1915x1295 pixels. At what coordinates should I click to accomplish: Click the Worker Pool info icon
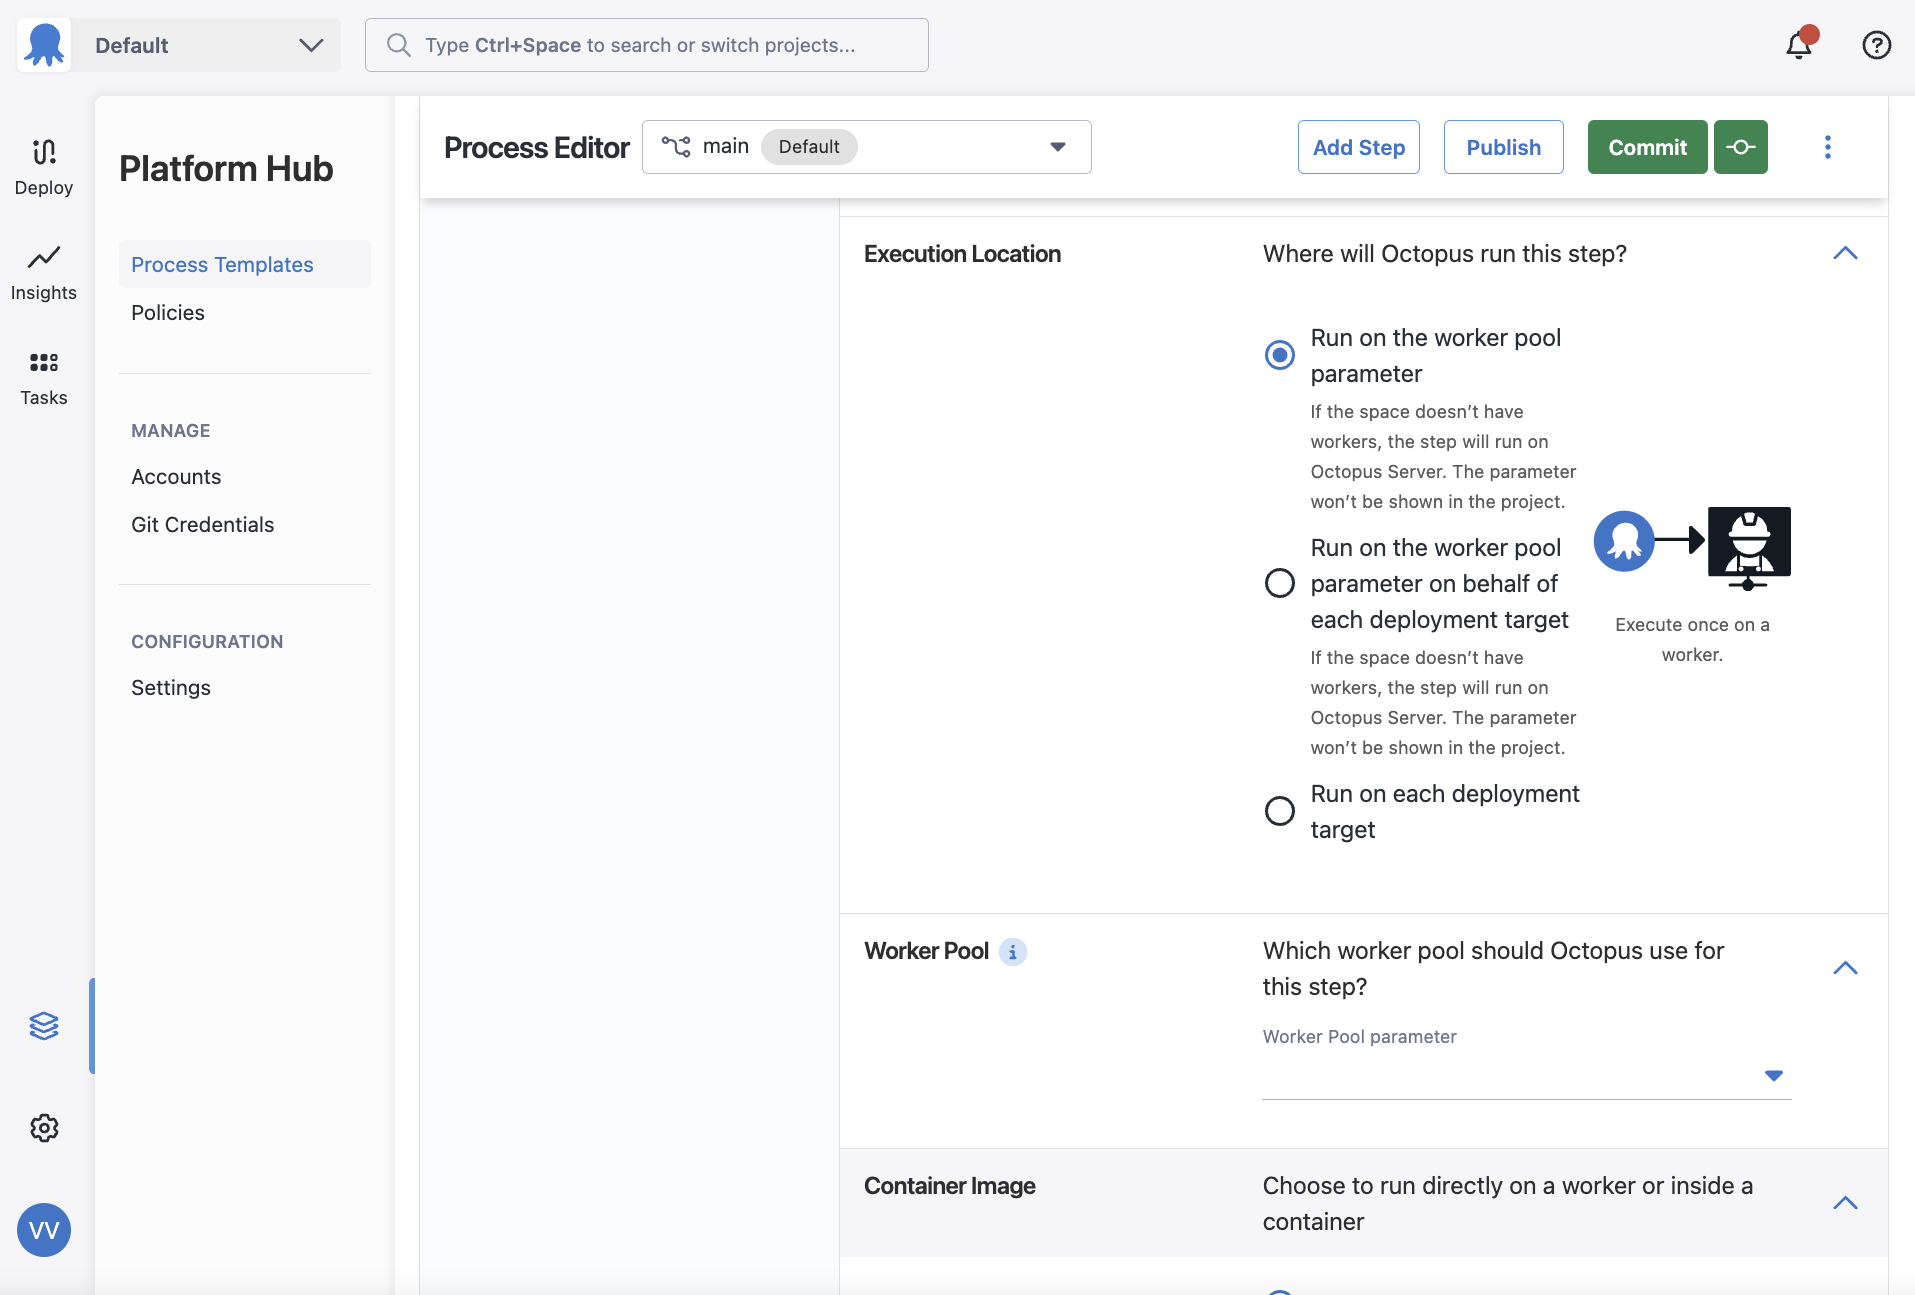[1013, 952]
